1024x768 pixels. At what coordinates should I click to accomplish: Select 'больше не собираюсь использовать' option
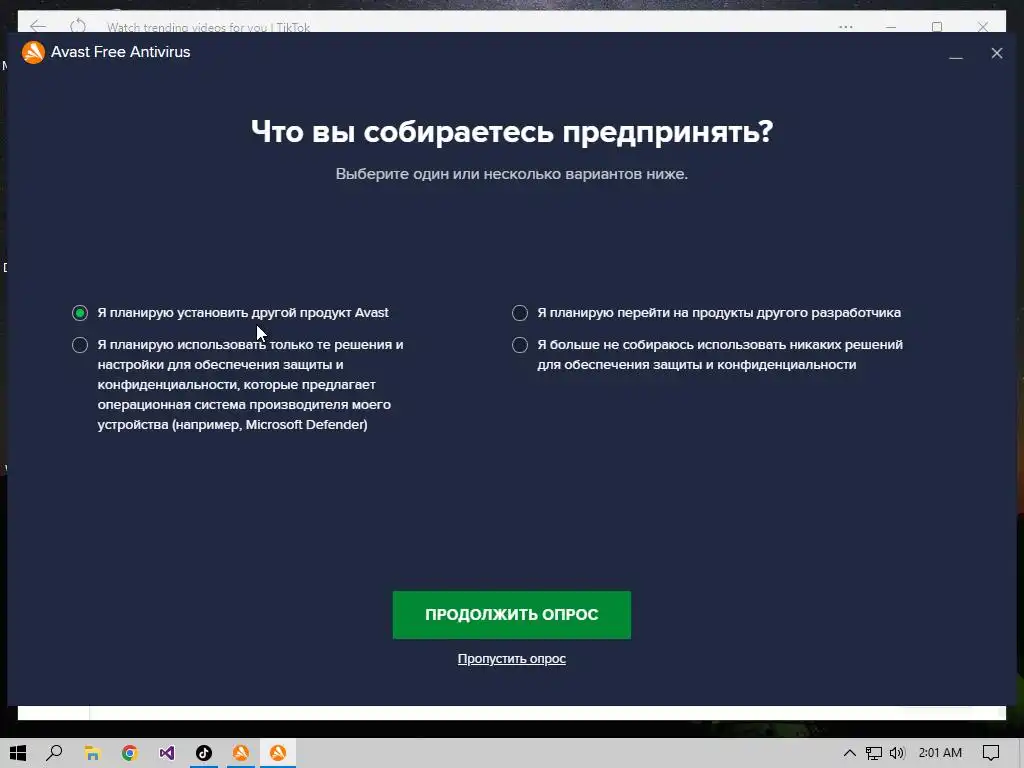520,345
